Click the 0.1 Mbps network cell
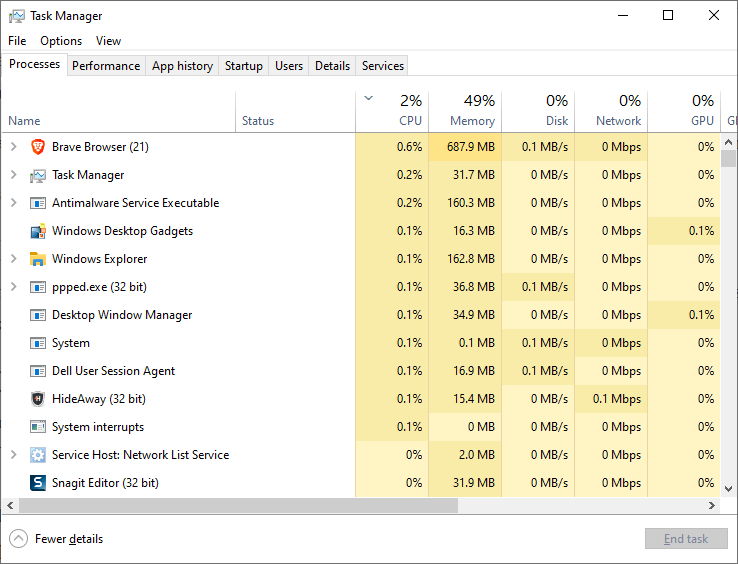 [x=611, y=399]
